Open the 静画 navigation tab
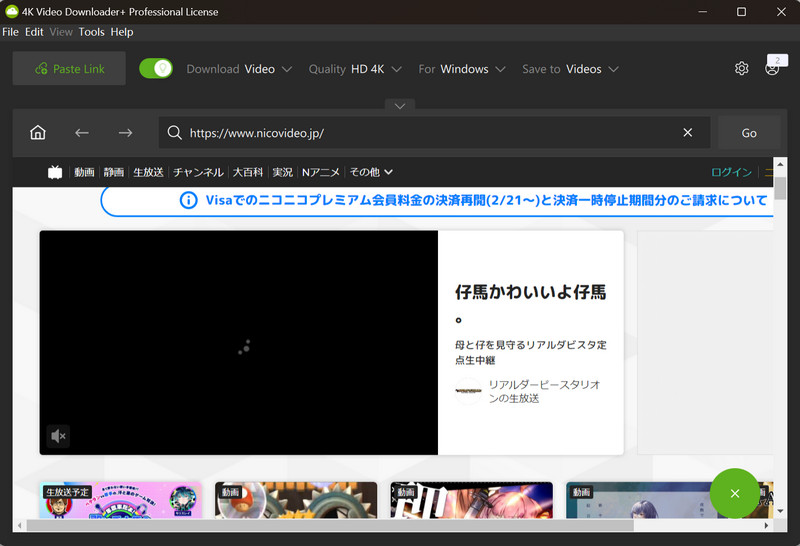Viewport: 800px width, 546px height. point(114,172)
